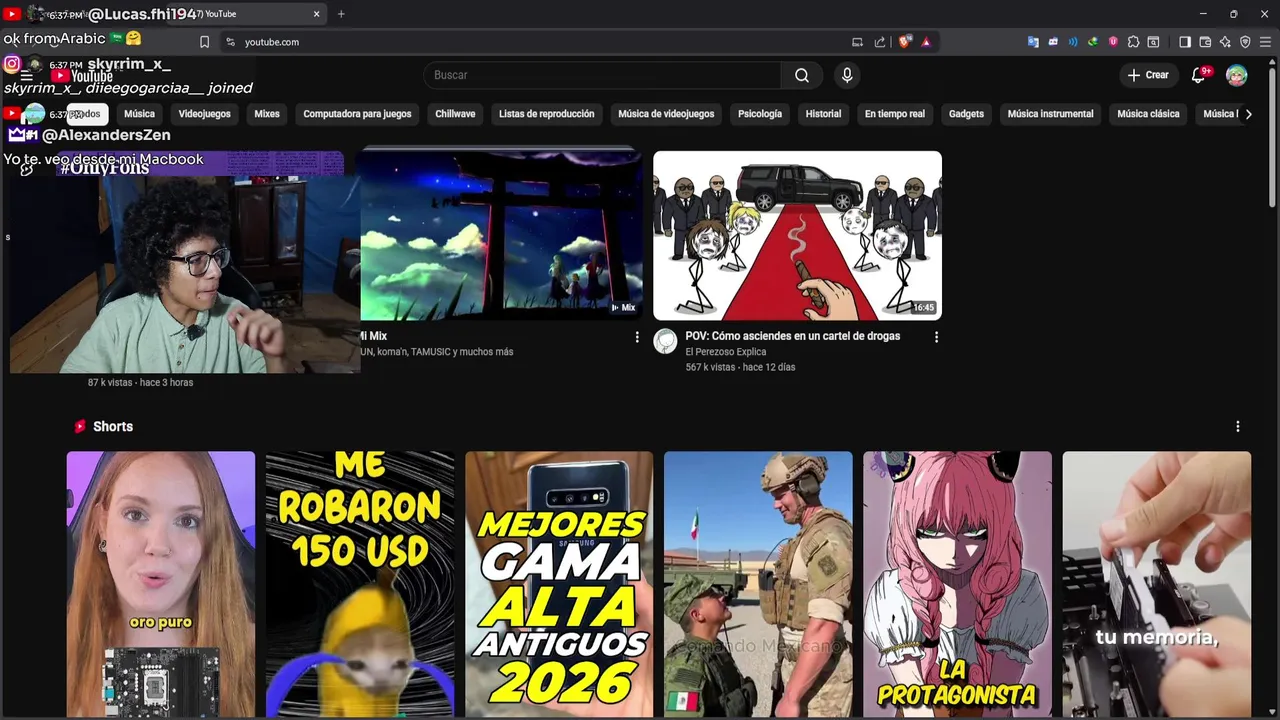Screen dimensions: 1280x720
Task: Open the Mi Mix title link
Action: [372, 336]
